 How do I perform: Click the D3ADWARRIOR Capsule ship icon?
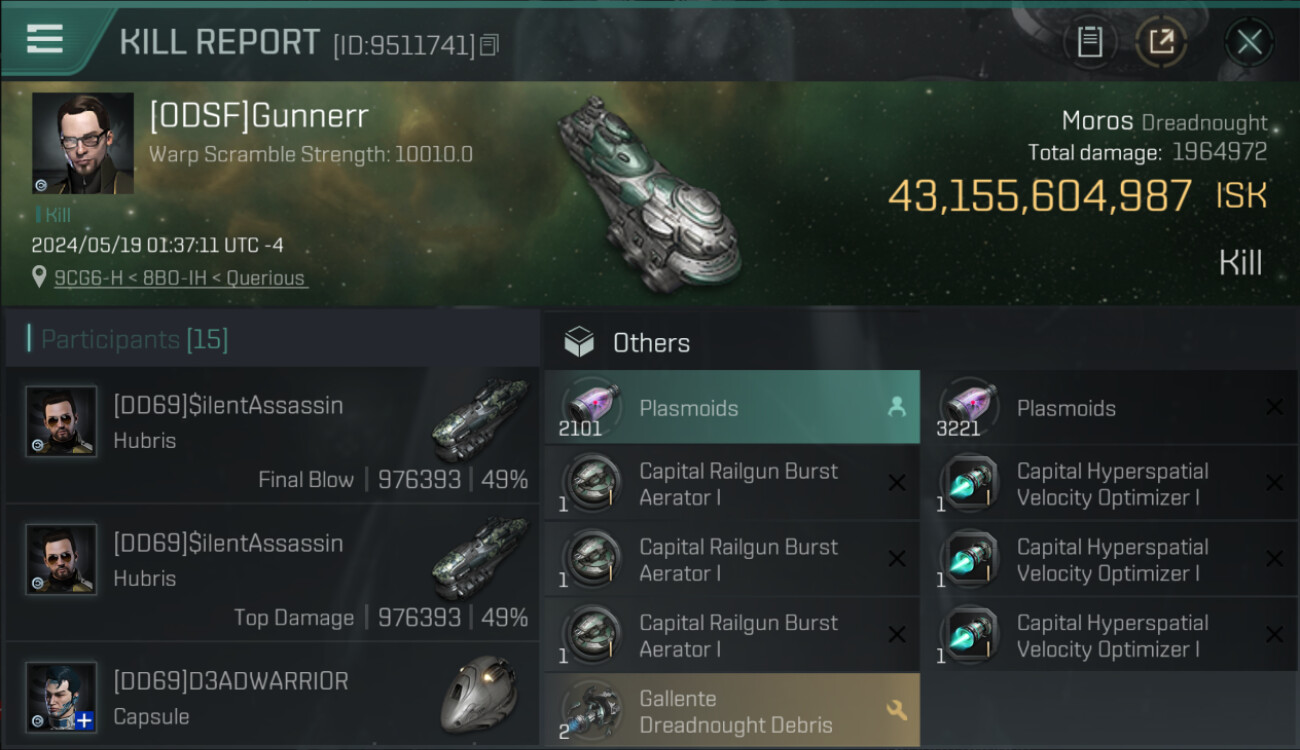coord(479,694)
